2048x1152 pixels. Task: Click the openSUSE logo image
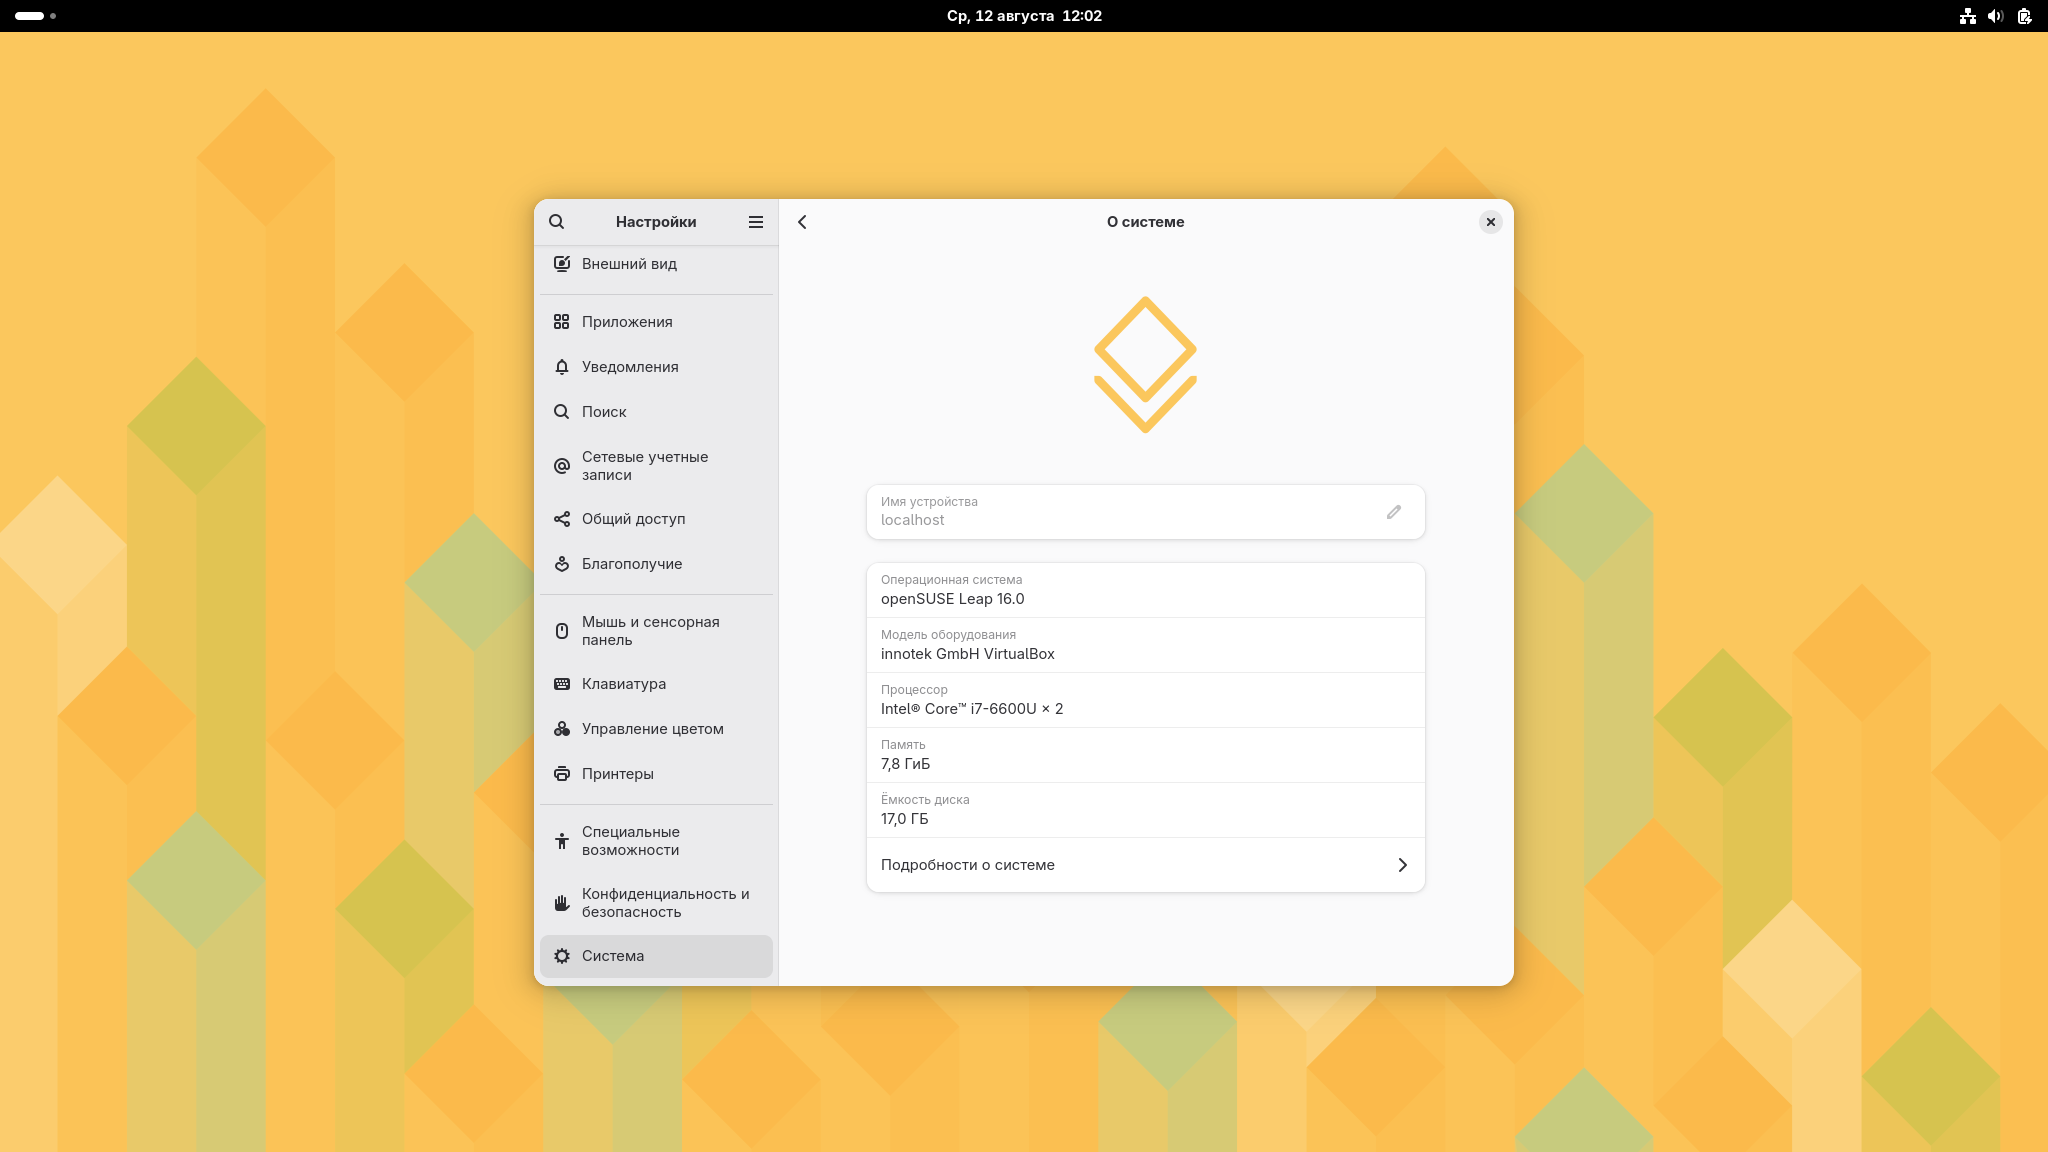(x=1146, y=365)
